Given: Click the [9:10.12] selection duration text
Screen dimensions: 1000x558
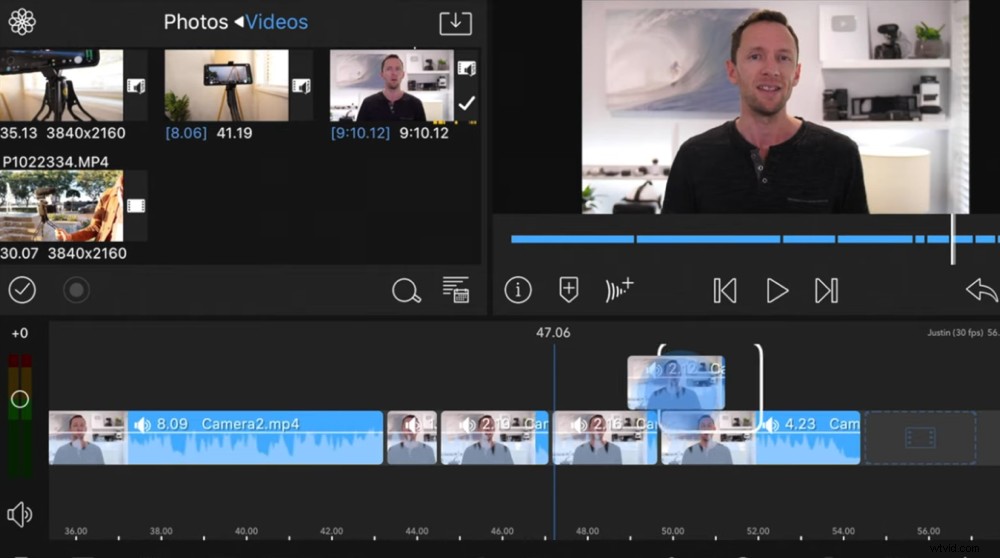Looking at the screenshot, I should pyautogui.click(x=360, y=133).
